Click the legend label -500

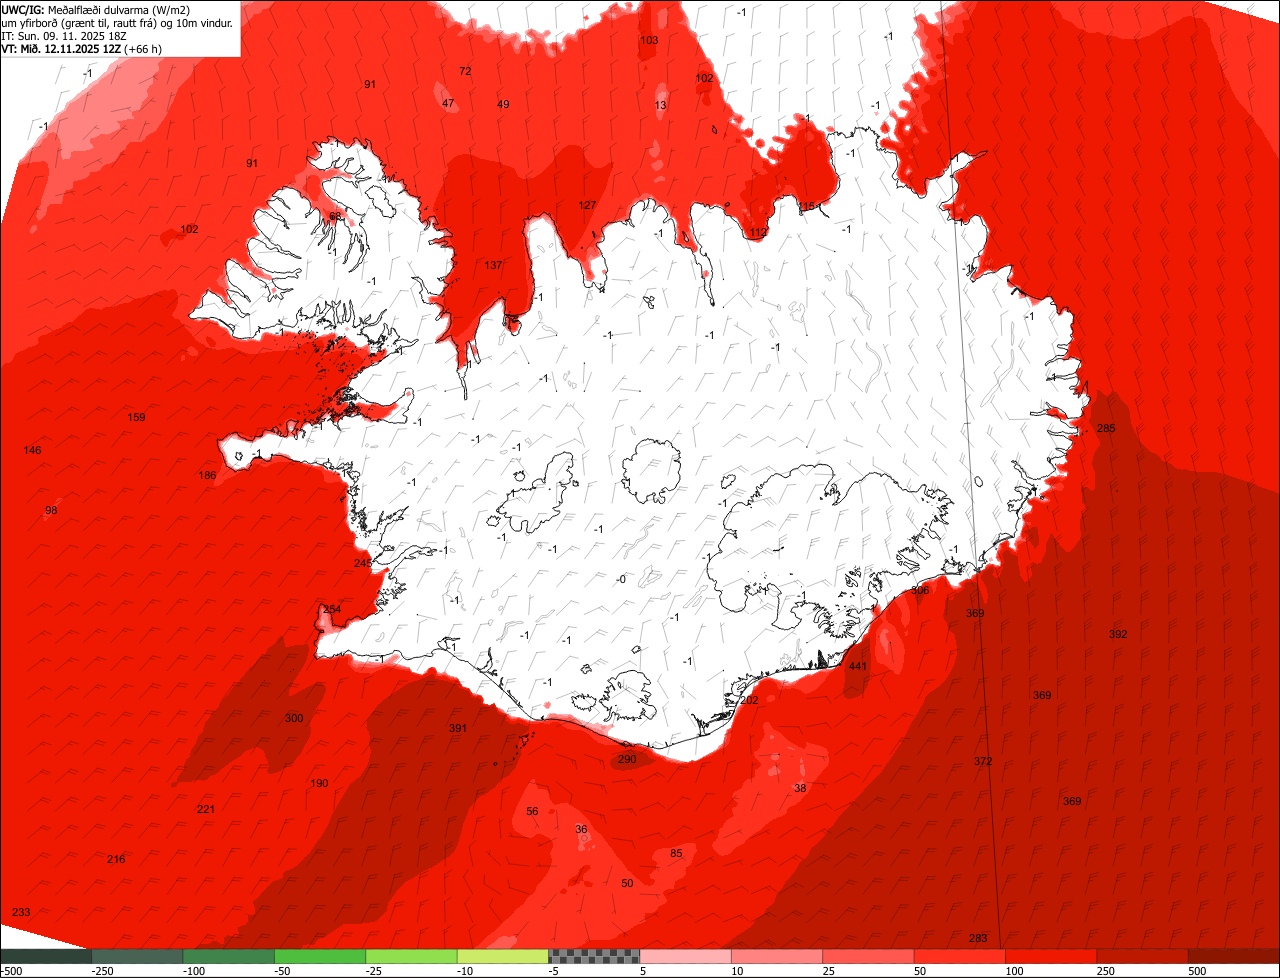(11, 971)
